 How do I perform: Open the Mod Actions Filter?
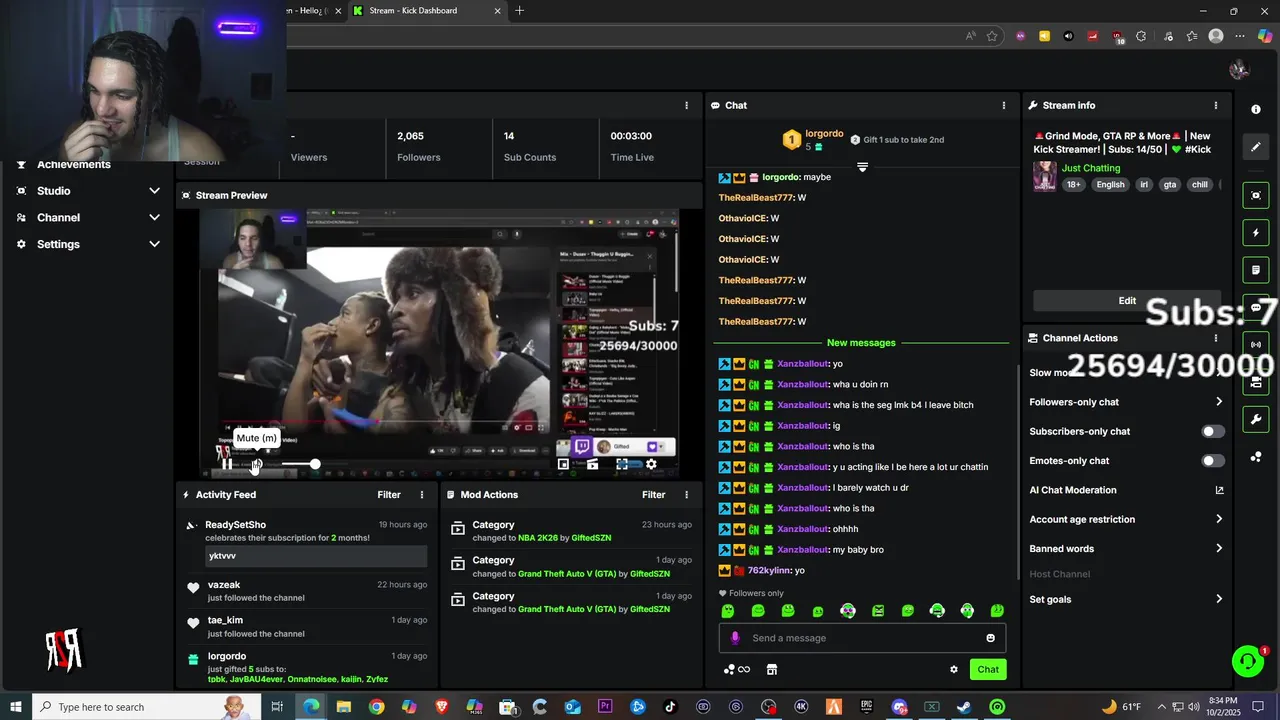[x=653, y=495]
